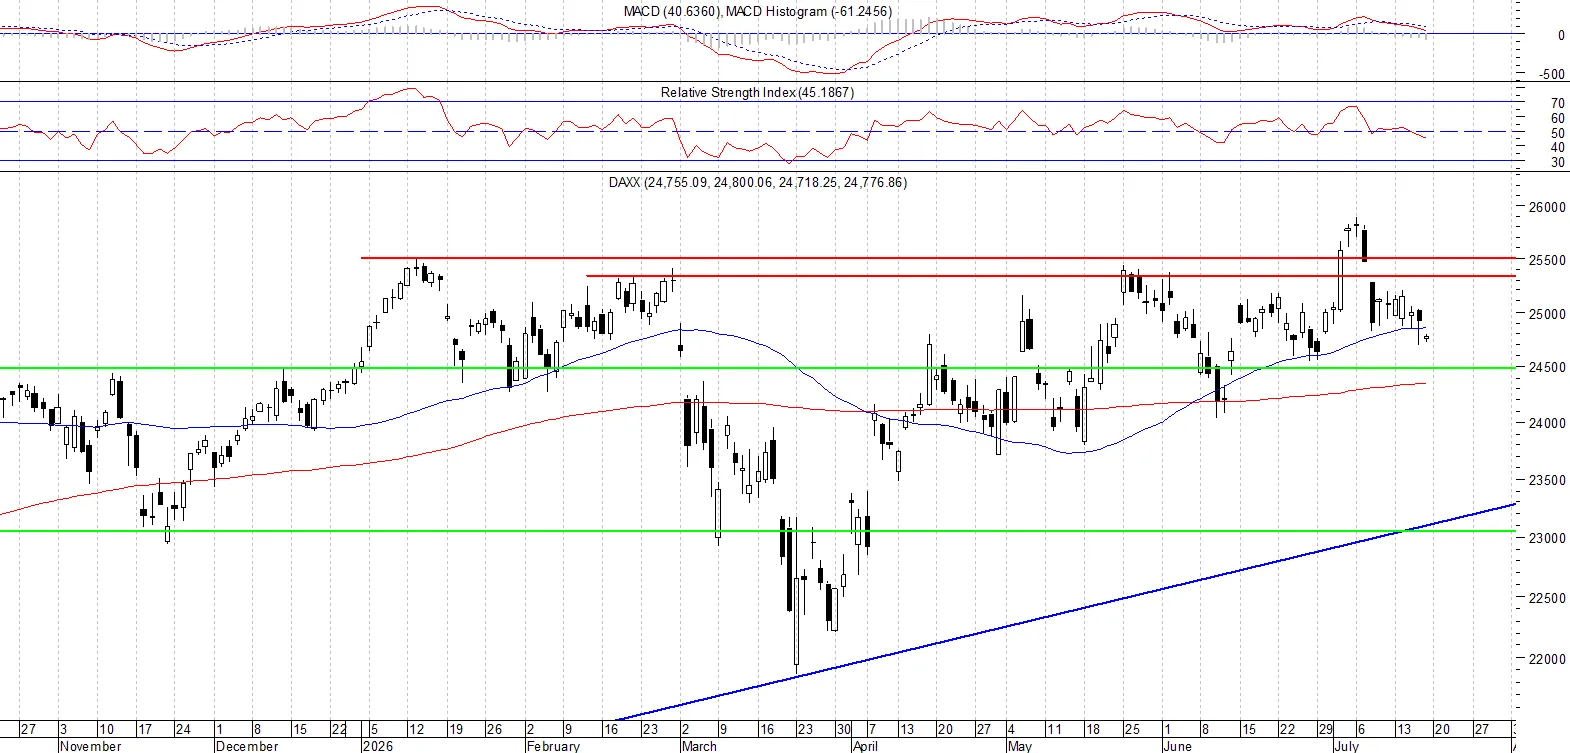This screenshot has width=1570, height=753.
Task: Click the MACD -500 axis label
Action: (1552, 74)
